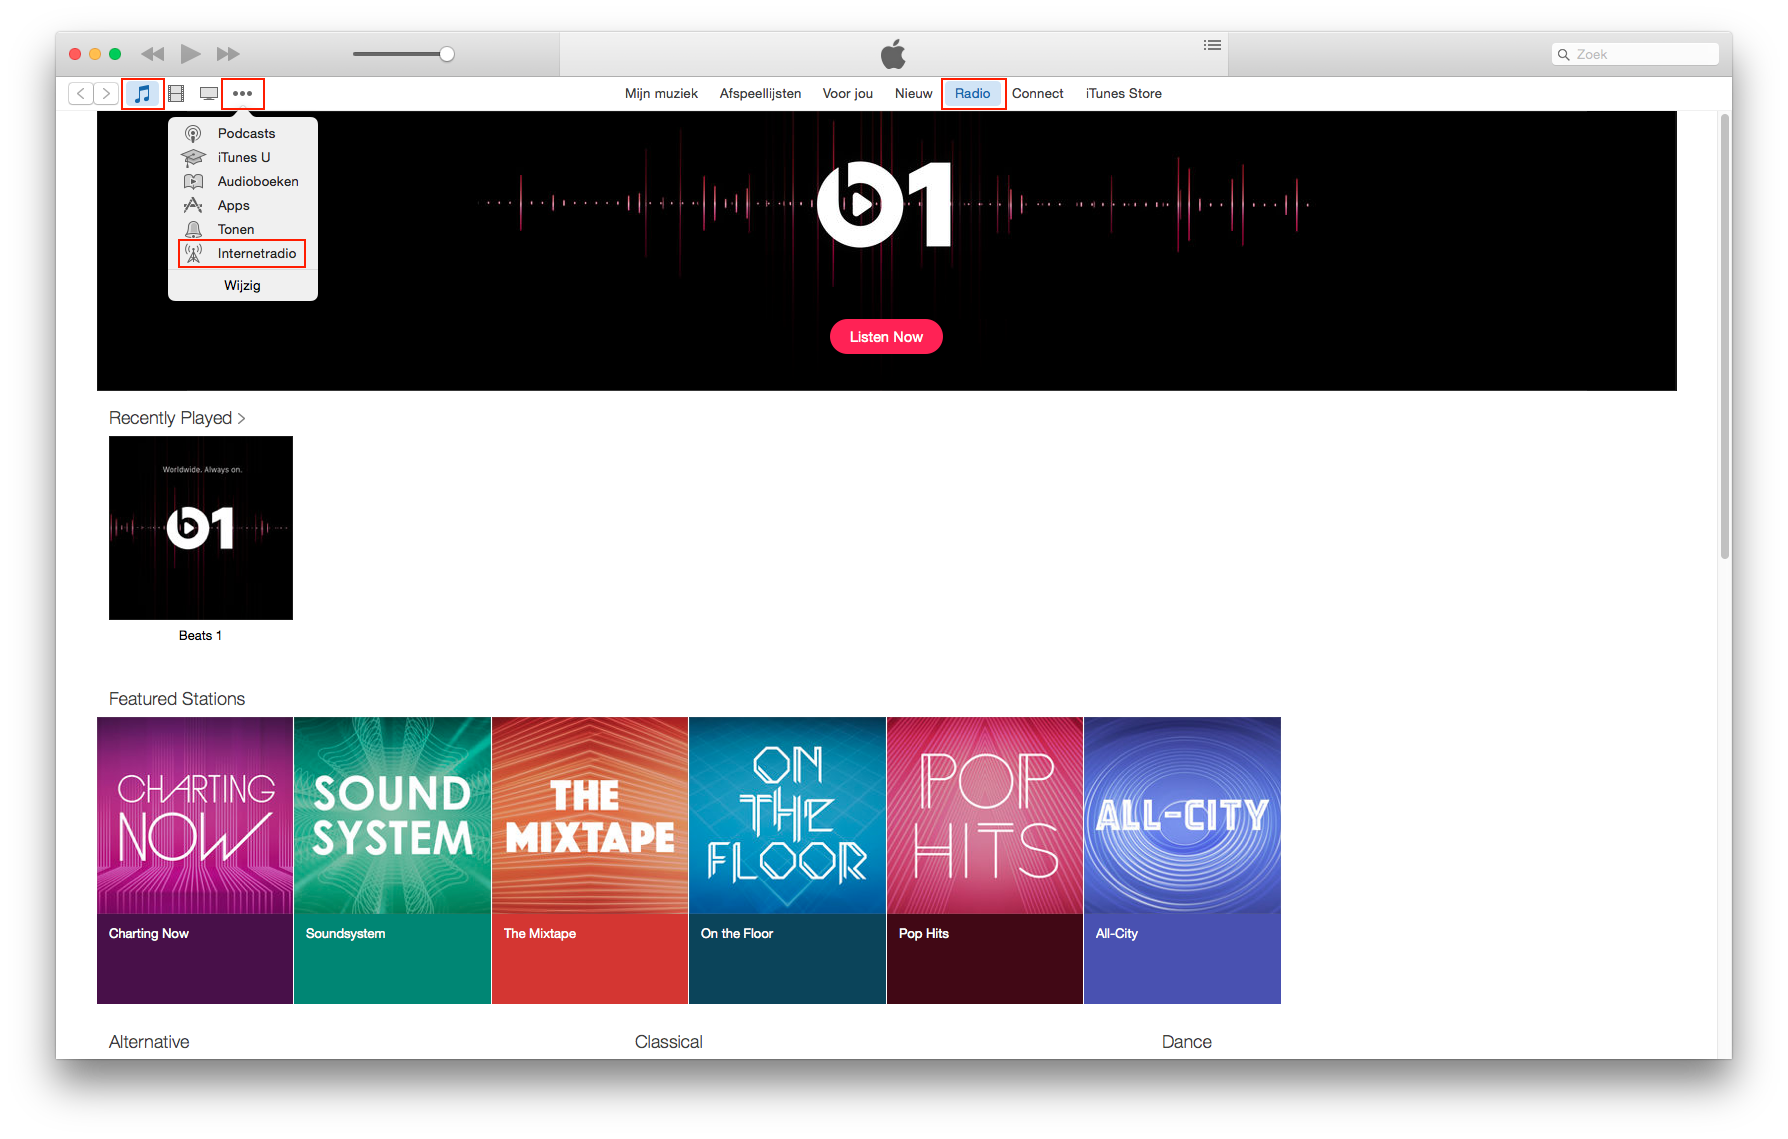Switch to the iTunes Store tab

click(x=1123, y=93)
